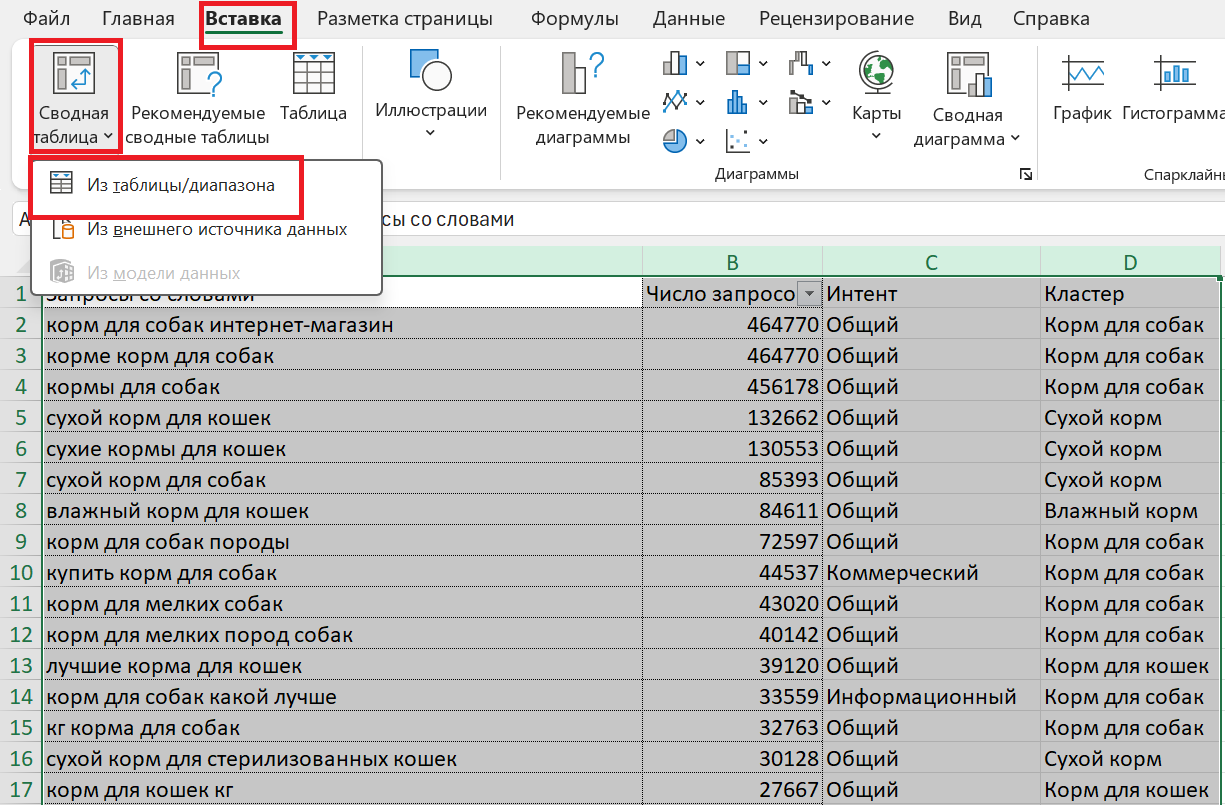The width and height of the screenshot is (1225, 805).
Task: Insert a column bar chart
Action: [676, 65]
